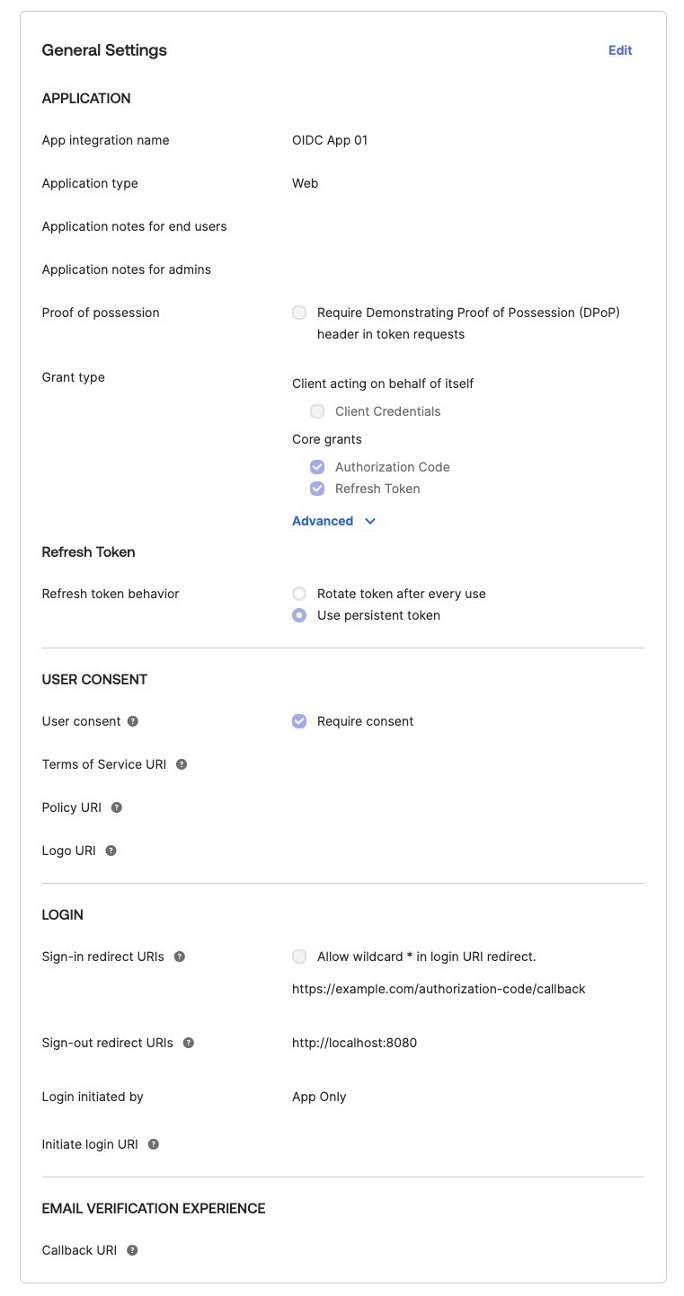Click the Sign-in redirect URIs help icon

pyautogui.click(x=179, y=956)
